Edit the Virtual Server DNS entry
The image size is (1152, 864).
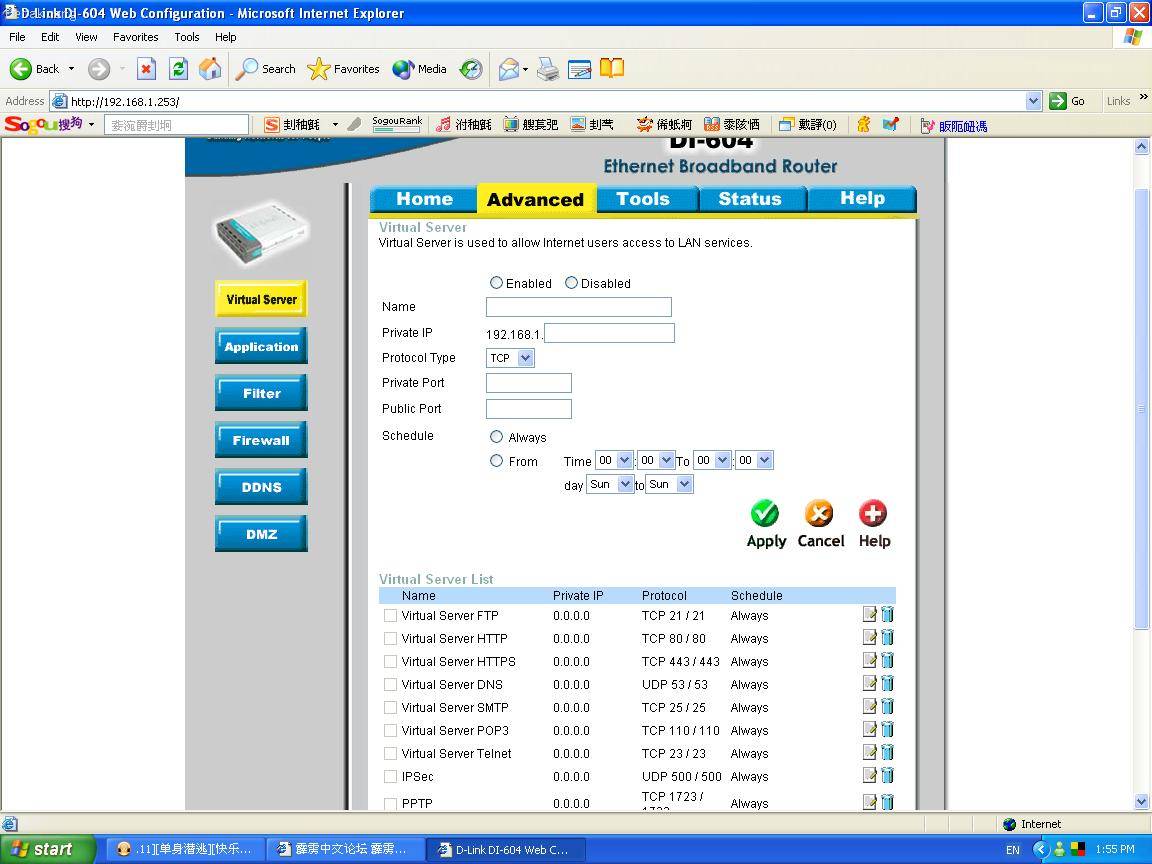(x=870, y=683)
